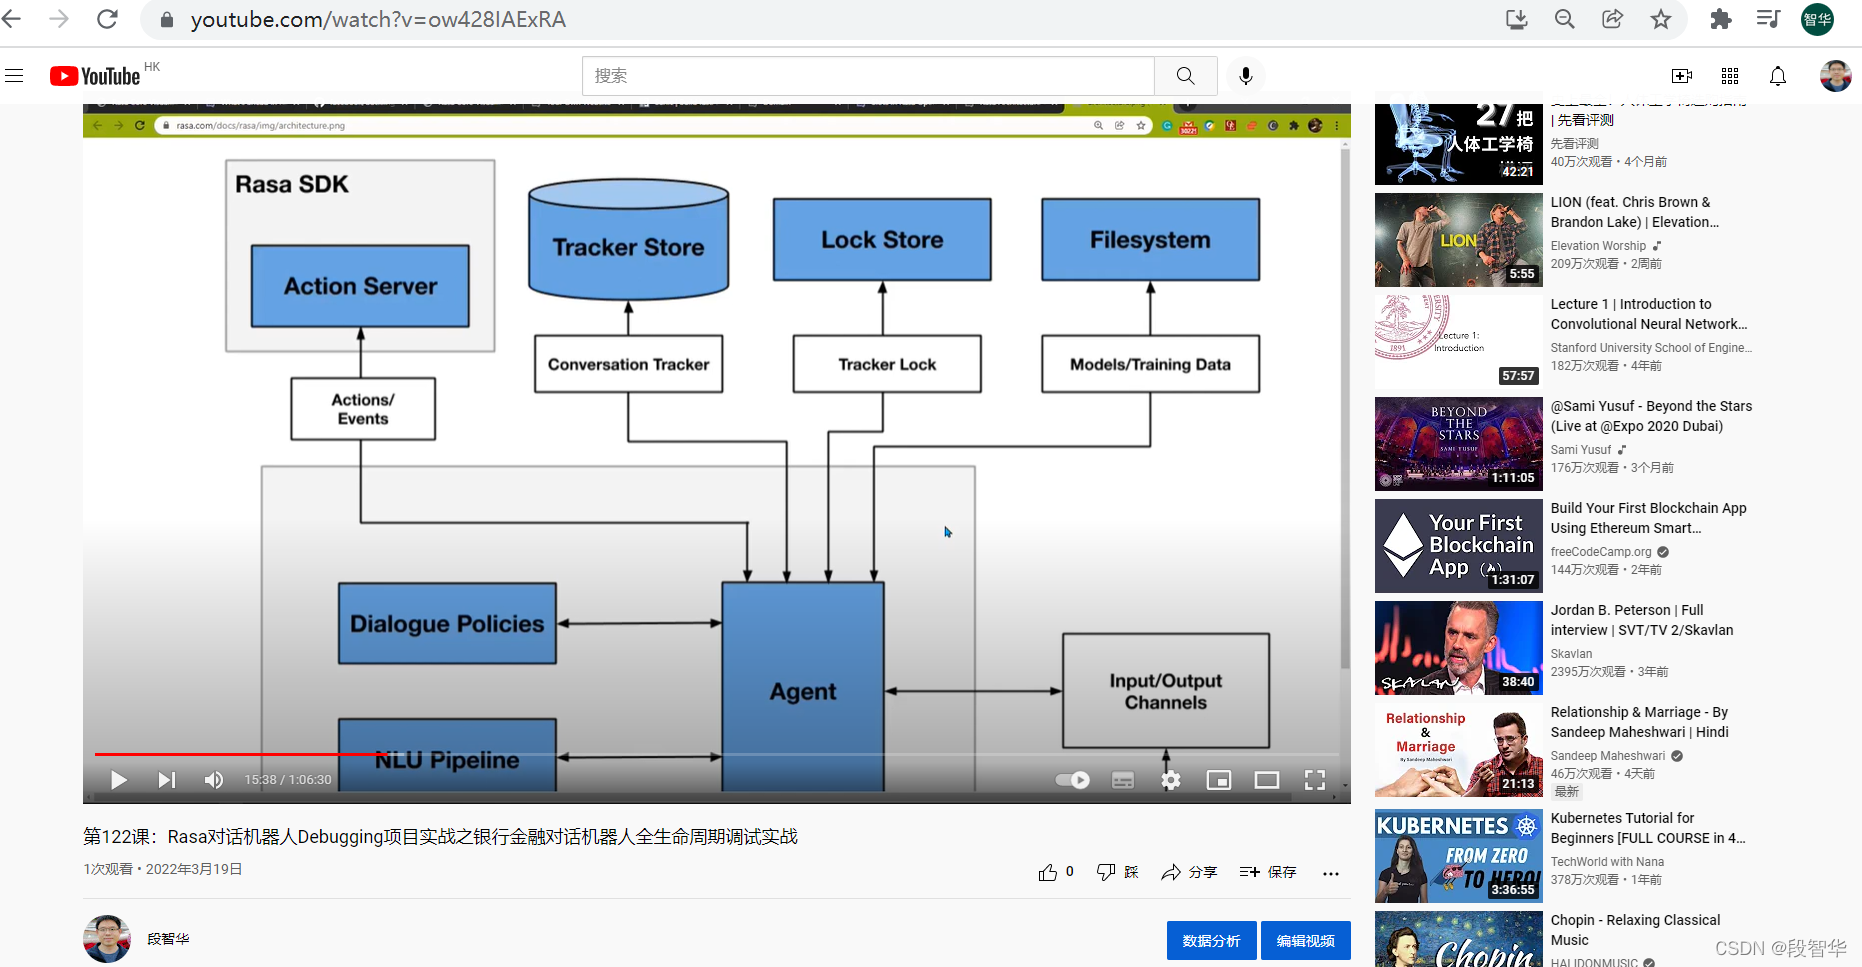This screenshot has width=1862, height=967.
Task: Open LION Elevation Worship video thumbnail
Action: tap(1458, 240)
